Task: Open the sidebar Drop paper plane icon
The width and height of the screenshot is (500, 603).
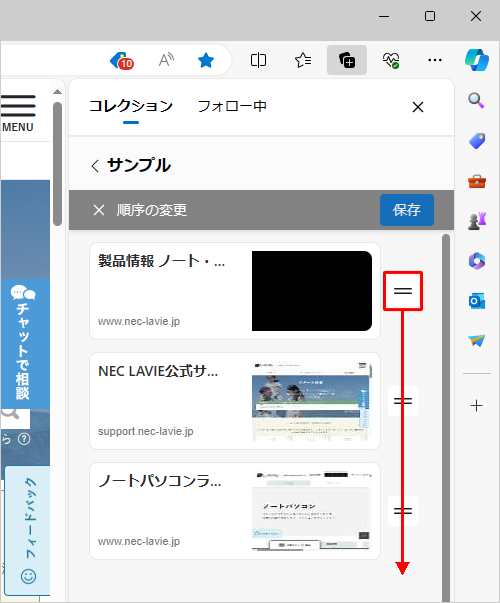Action: [477, 341]
